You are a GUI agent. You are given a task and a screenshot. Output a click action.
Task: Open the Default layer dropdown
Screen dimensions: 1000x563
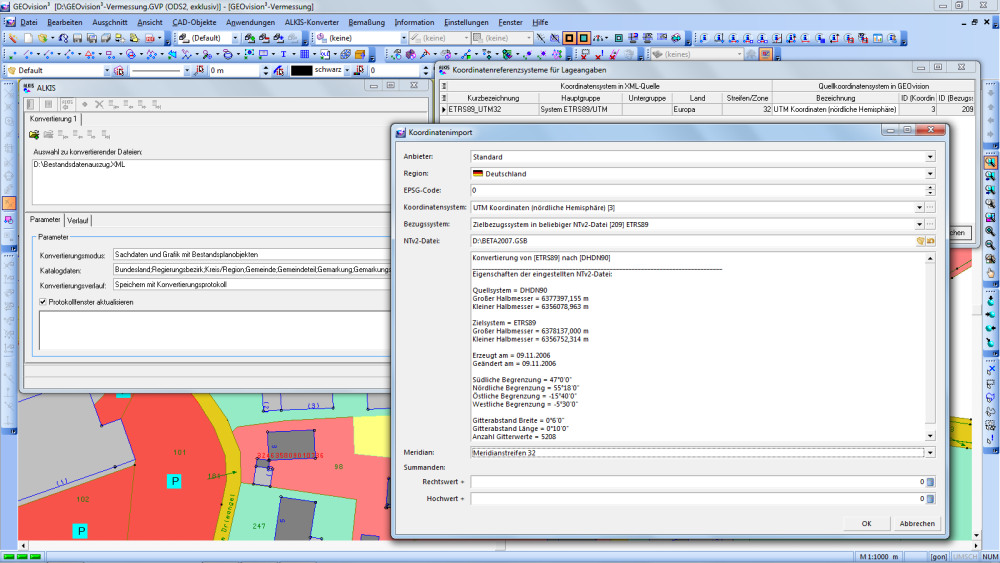click(x=107, y=71)
